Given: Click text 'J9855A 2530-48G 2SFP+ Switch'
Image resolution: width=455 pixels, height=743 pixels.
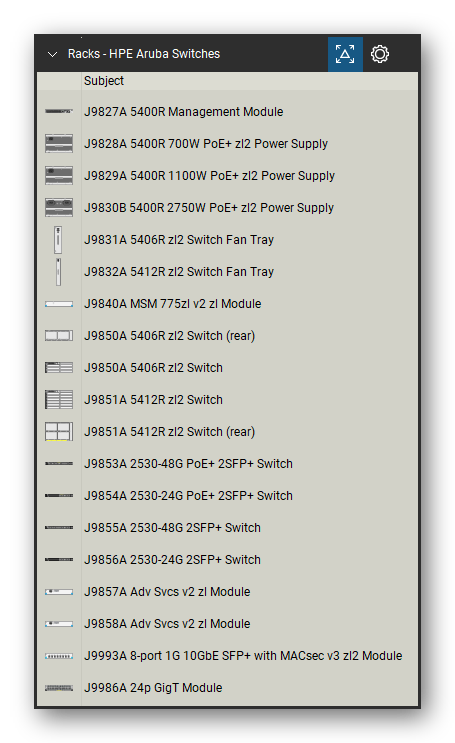Looking at the screenshot, I should [172, 528].
